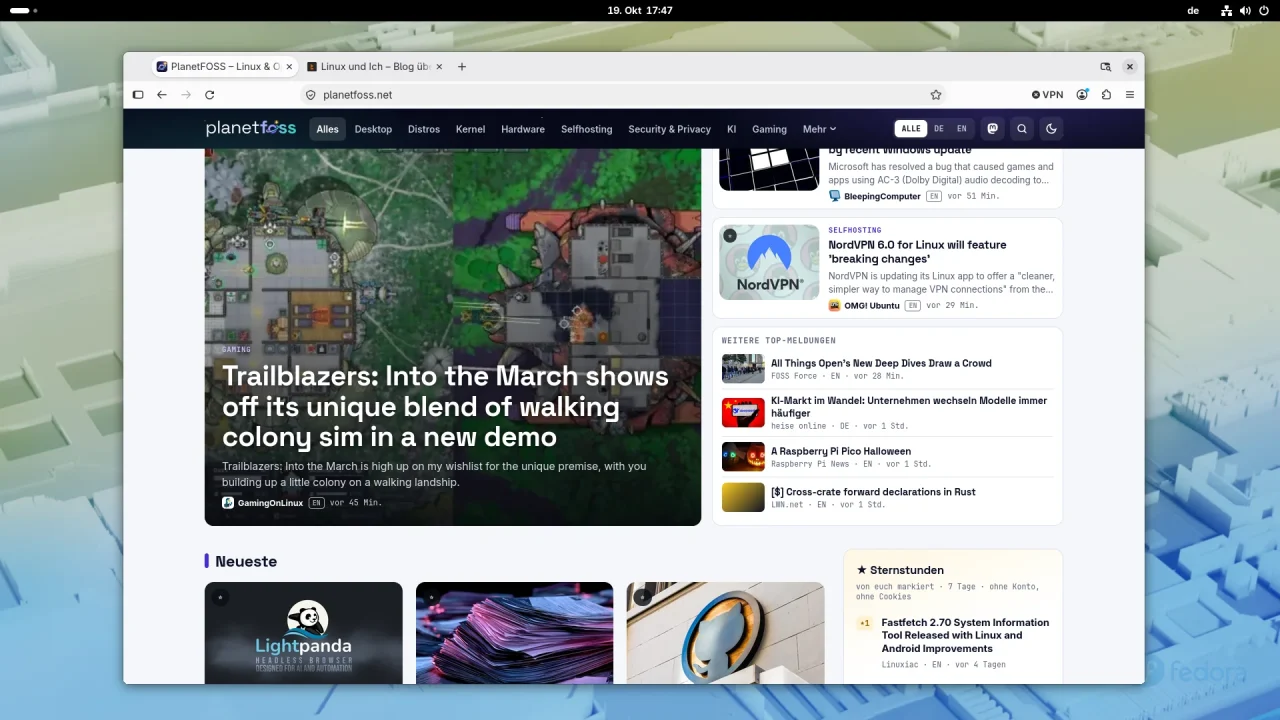Click the network icon in top bar
Viewport: 1280px width, 720px height.
[1226, 10]
